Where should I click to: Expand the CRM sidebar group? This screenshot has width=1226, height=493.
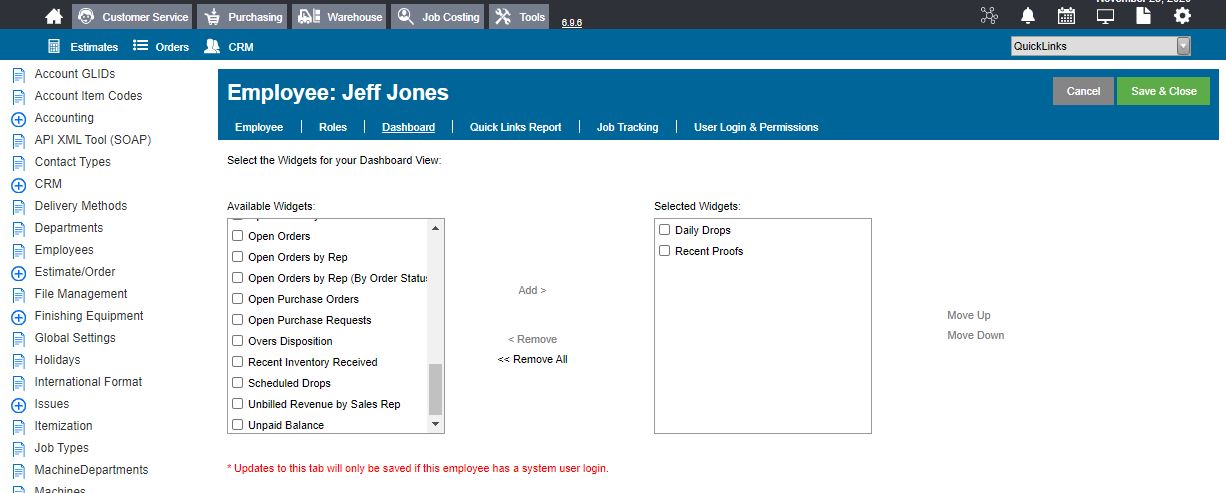[x=18, y=184]
